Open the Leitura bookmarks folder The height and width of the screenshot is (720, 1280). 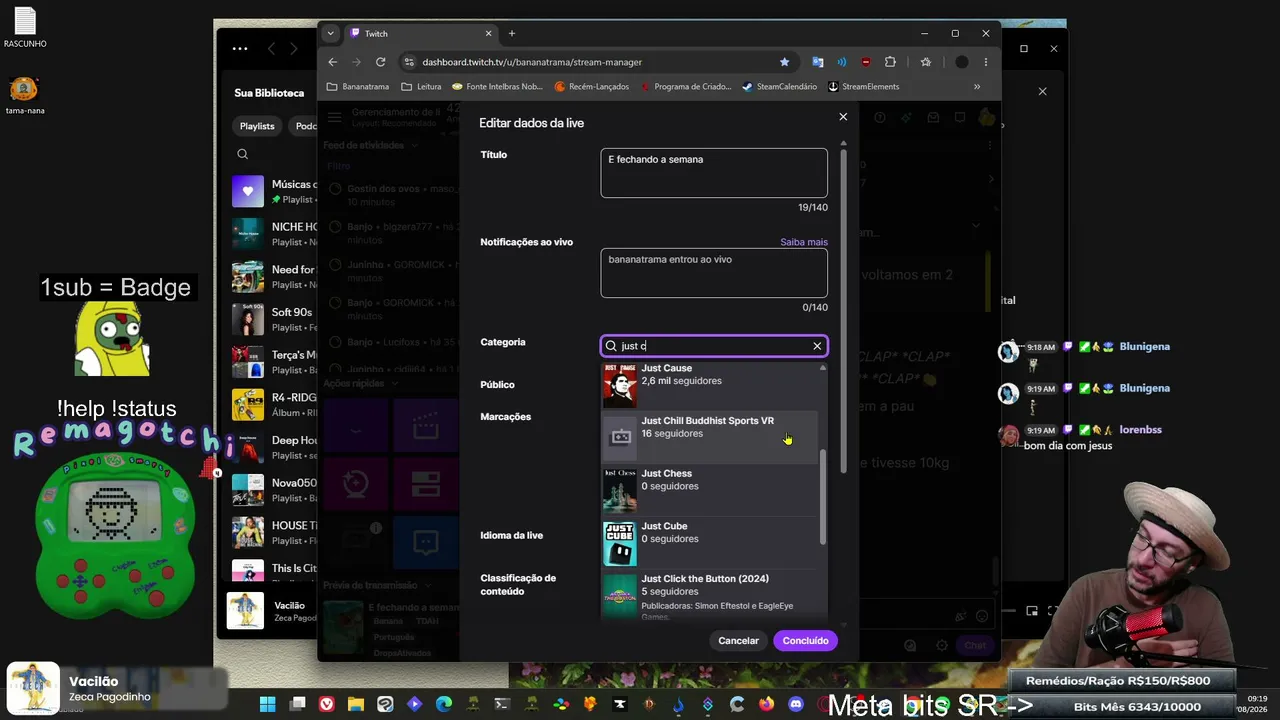pos(421,87)
